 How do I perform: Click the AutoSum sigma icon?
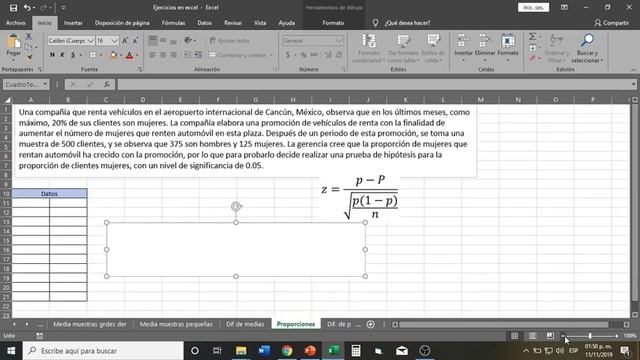(532, 37)
